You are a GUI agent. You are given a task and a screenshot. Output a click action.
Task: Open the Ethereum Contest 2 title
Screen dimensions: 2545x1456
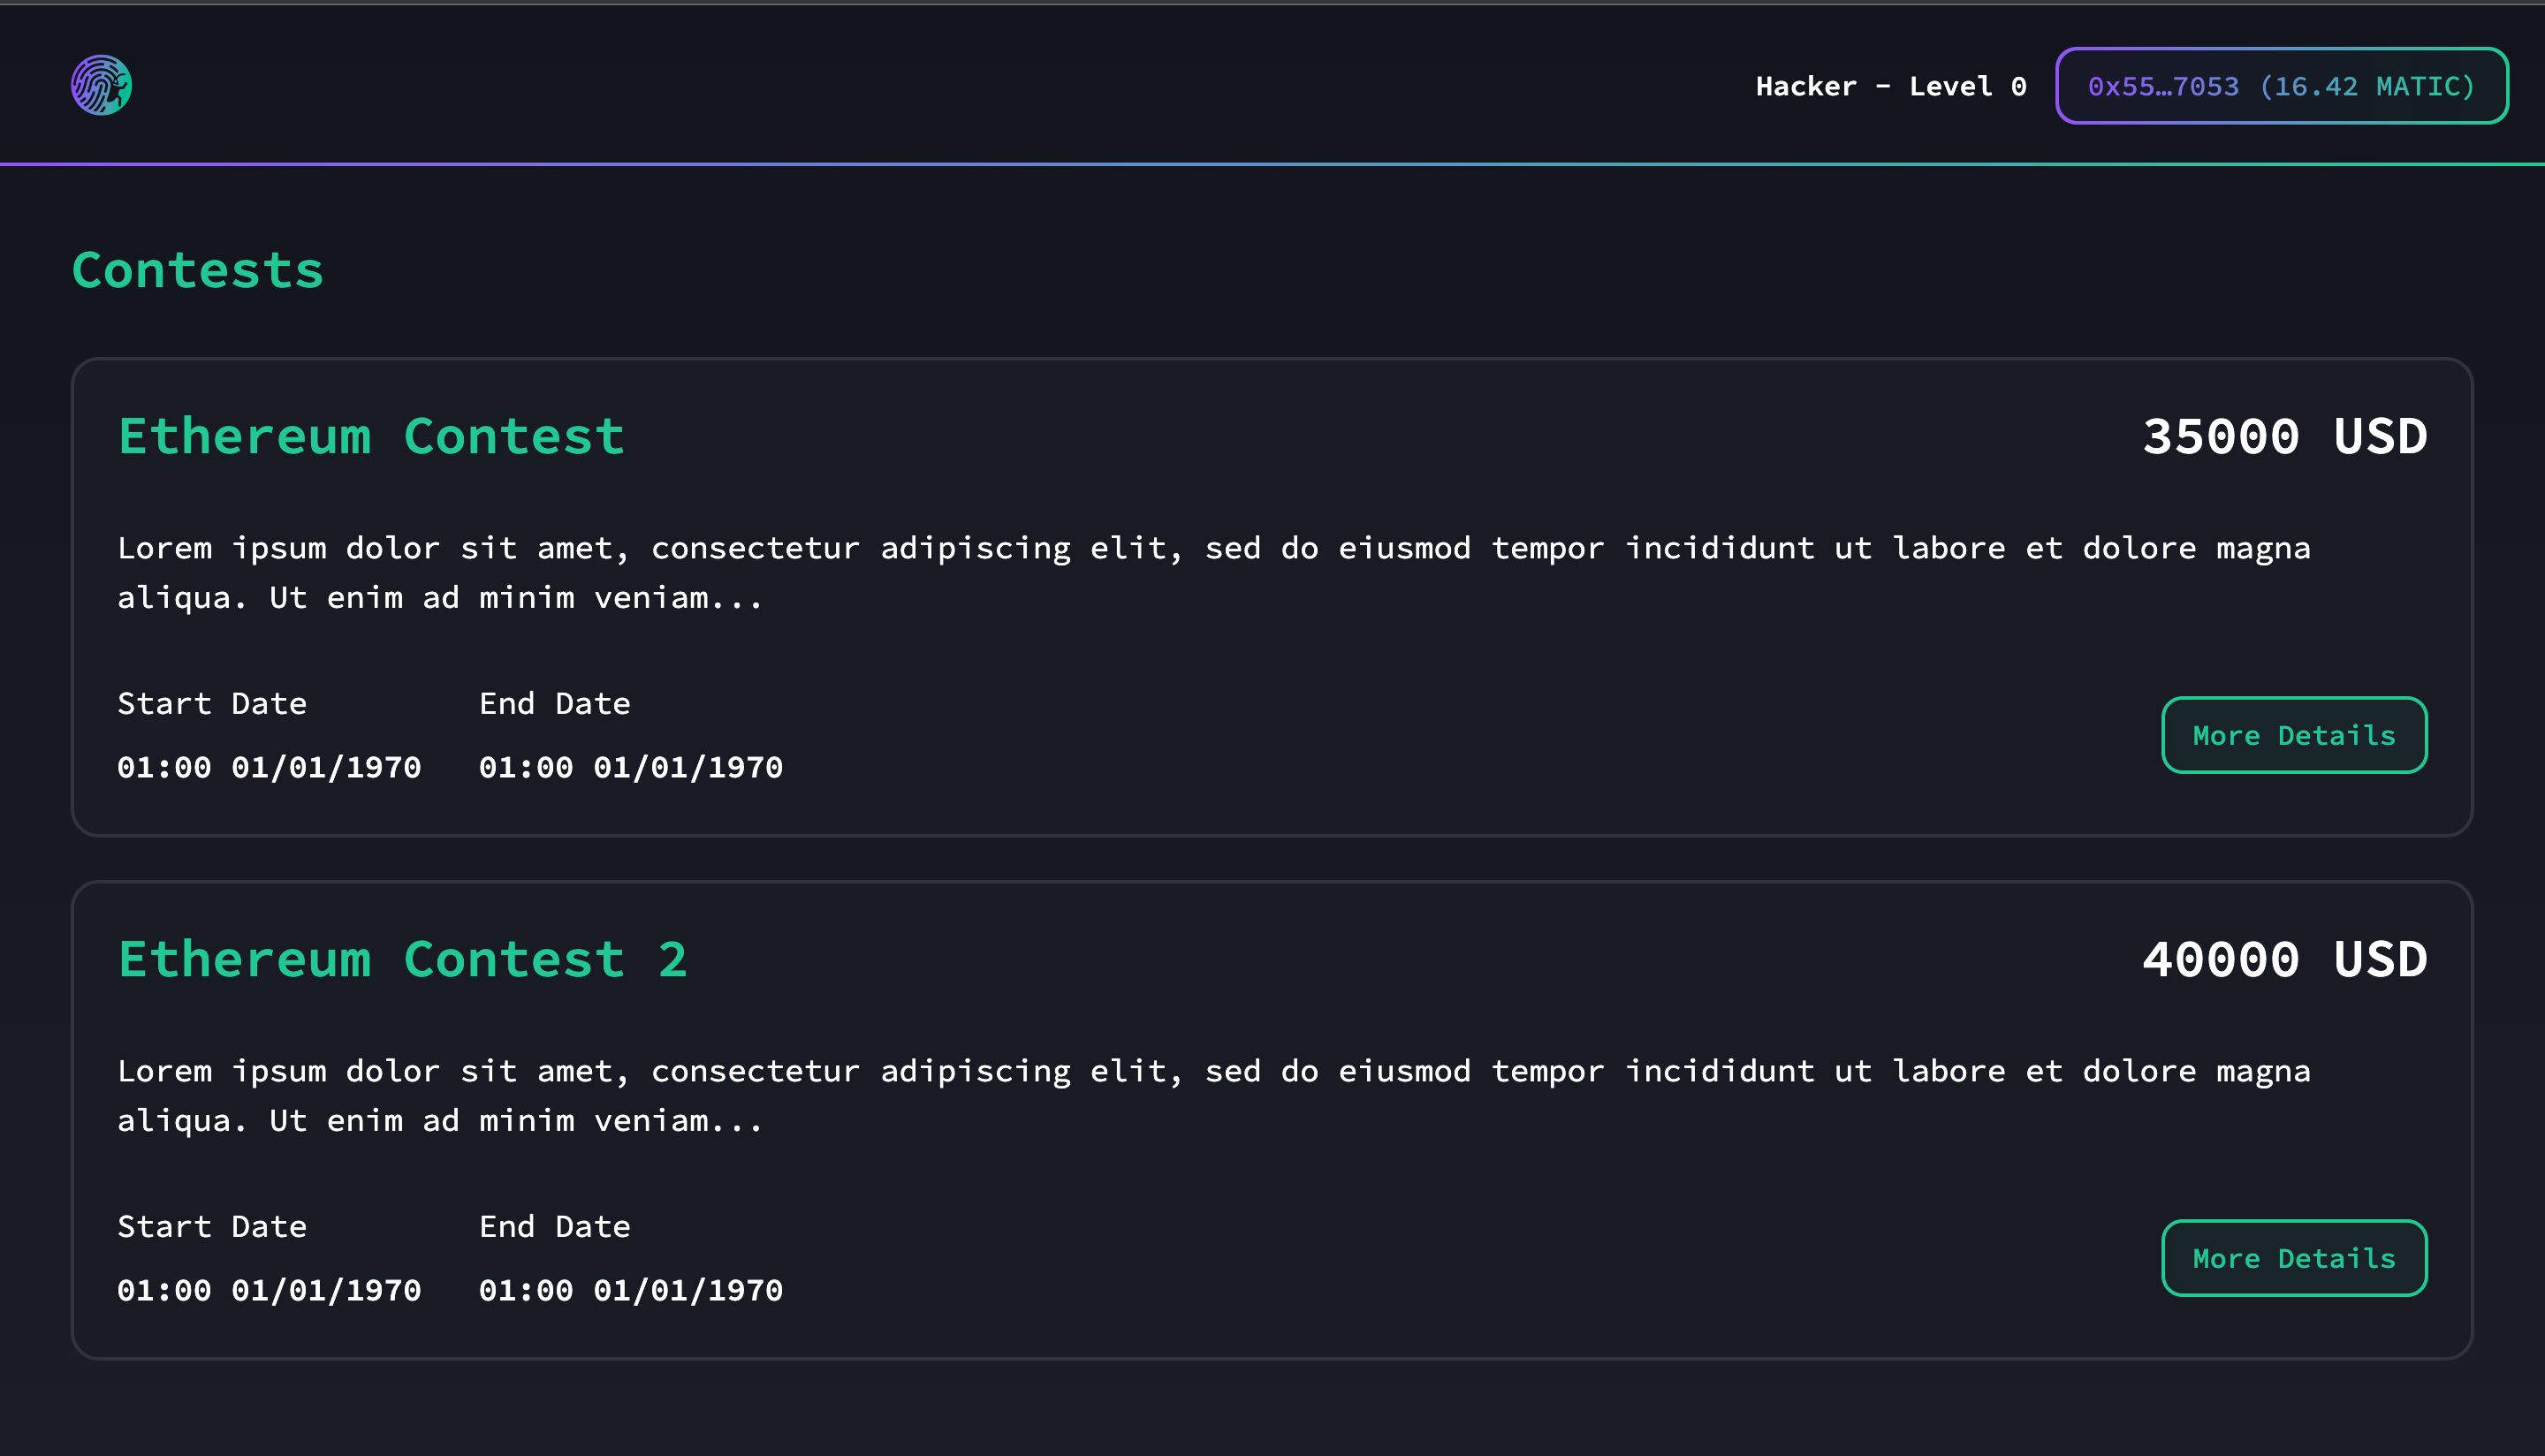point(403,959)
